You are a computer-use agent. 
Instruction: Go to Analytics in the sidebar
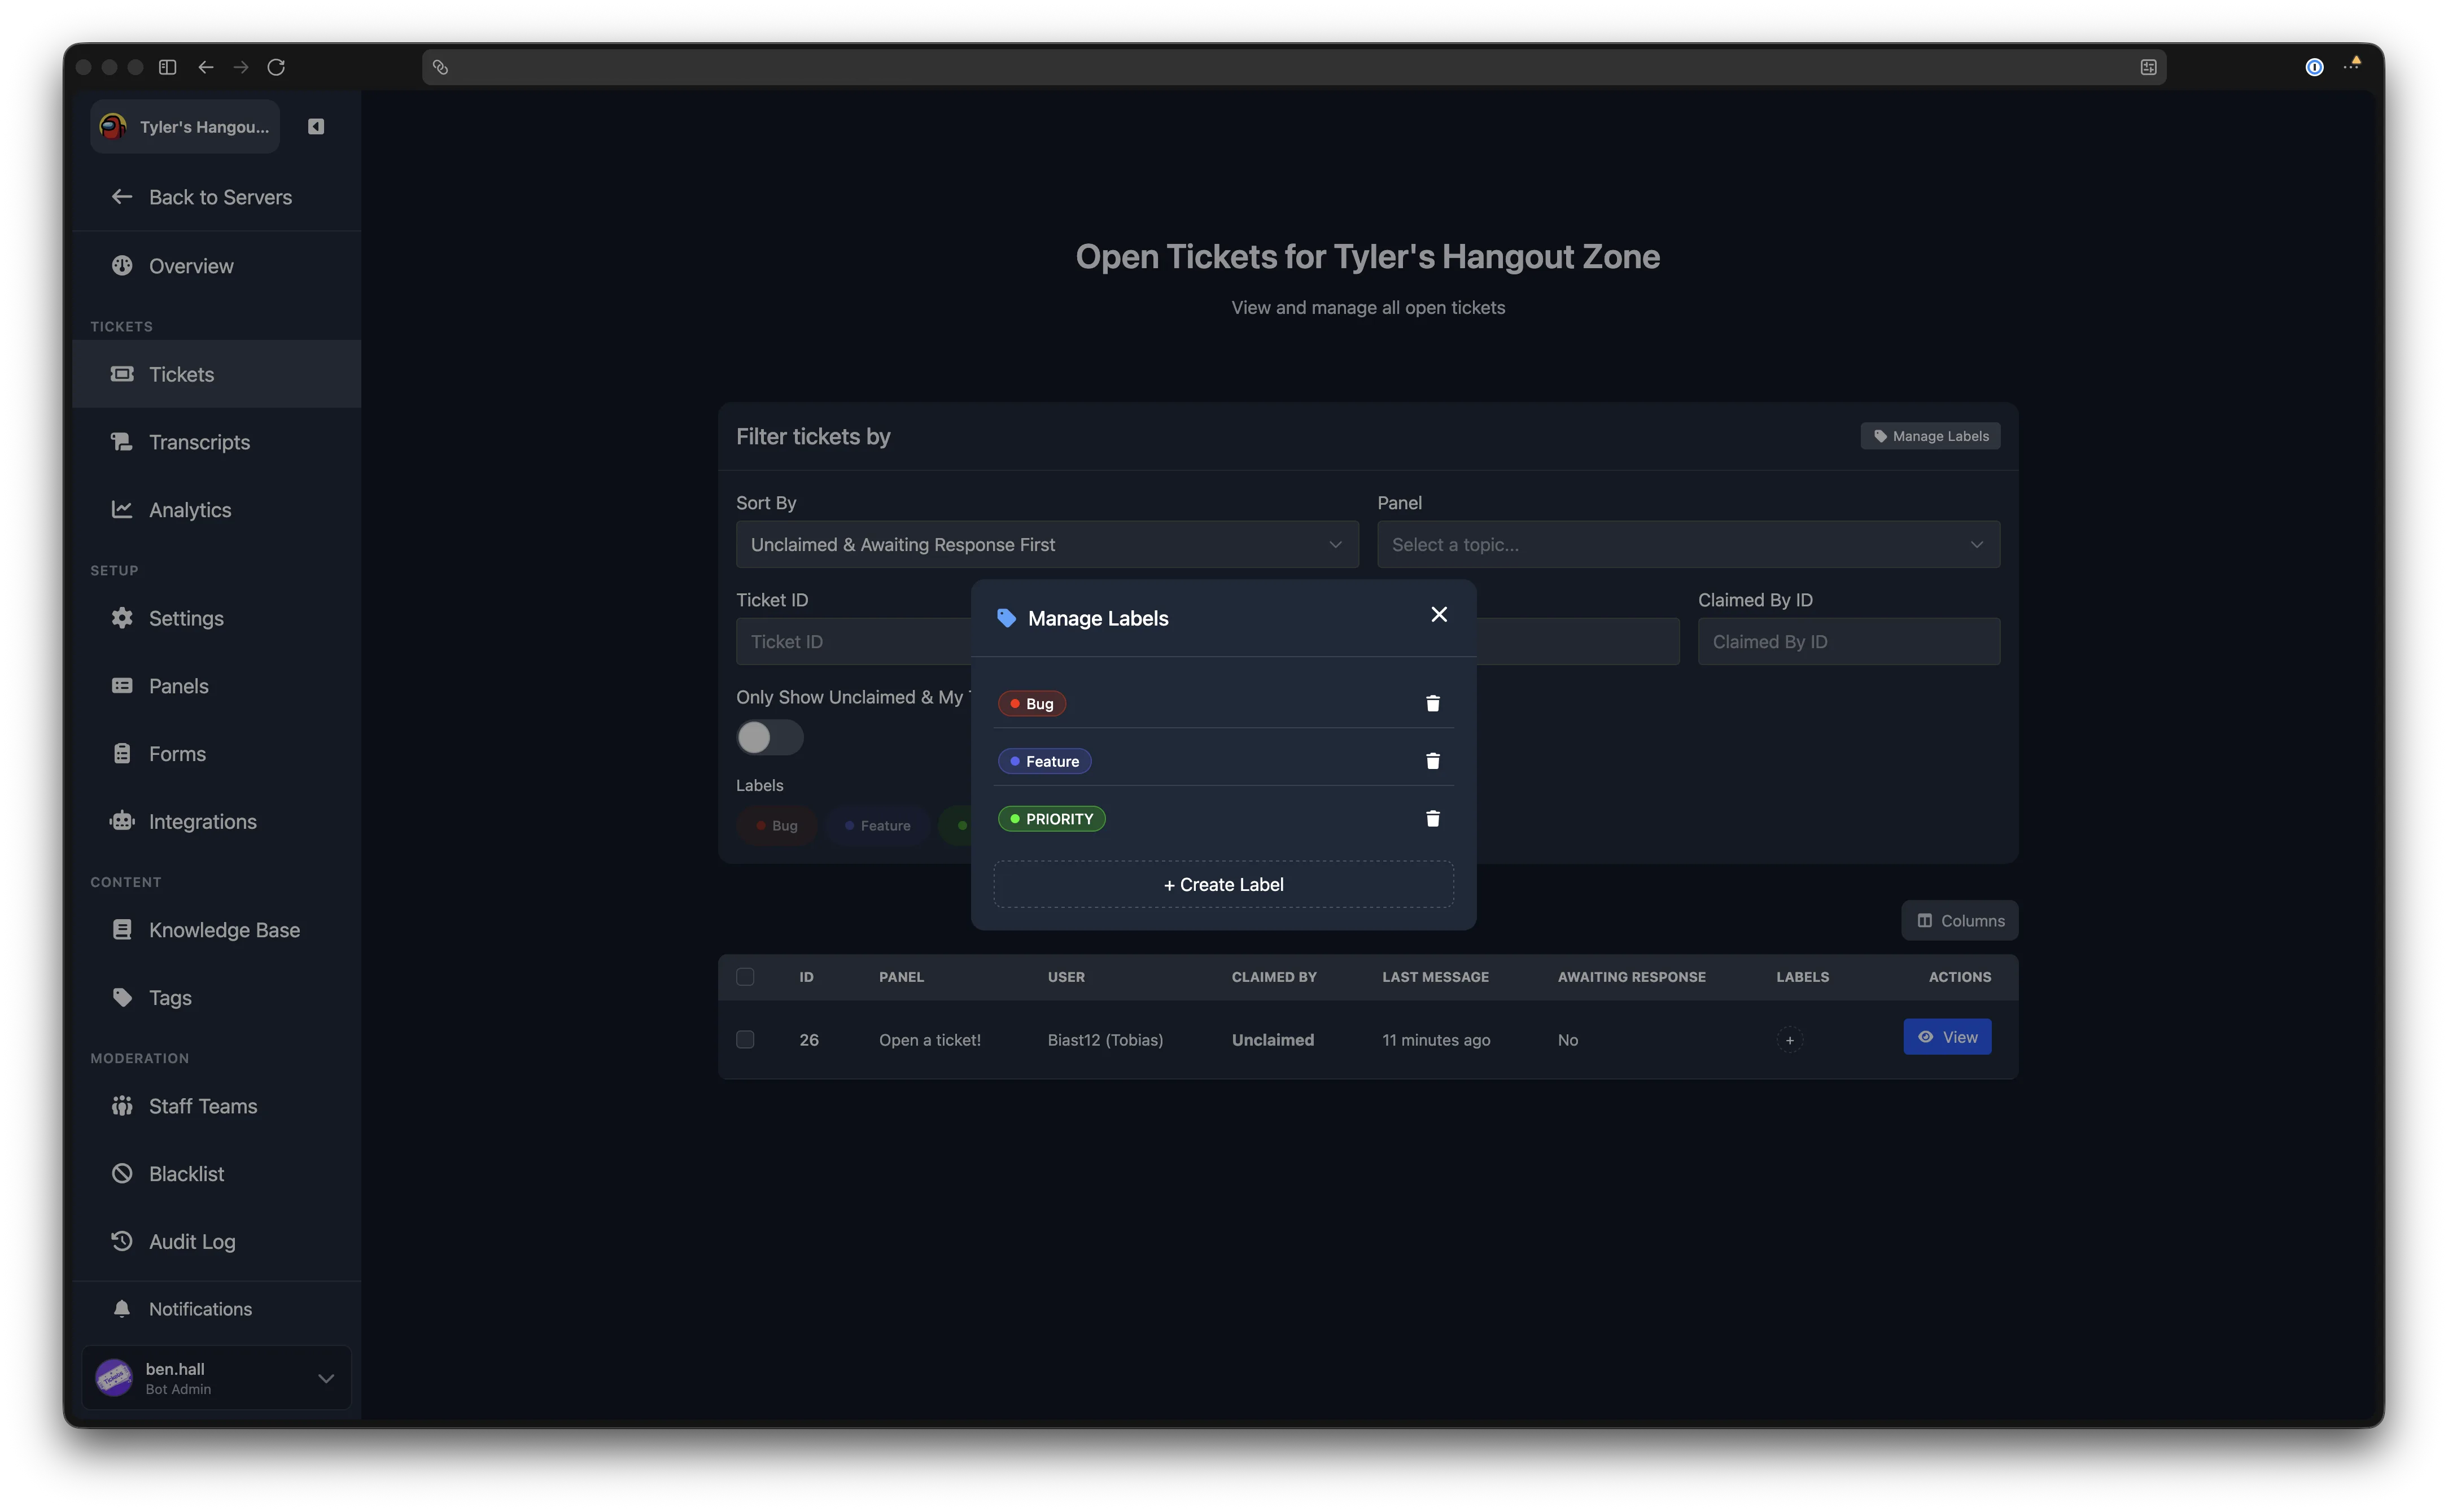(217, 510)
